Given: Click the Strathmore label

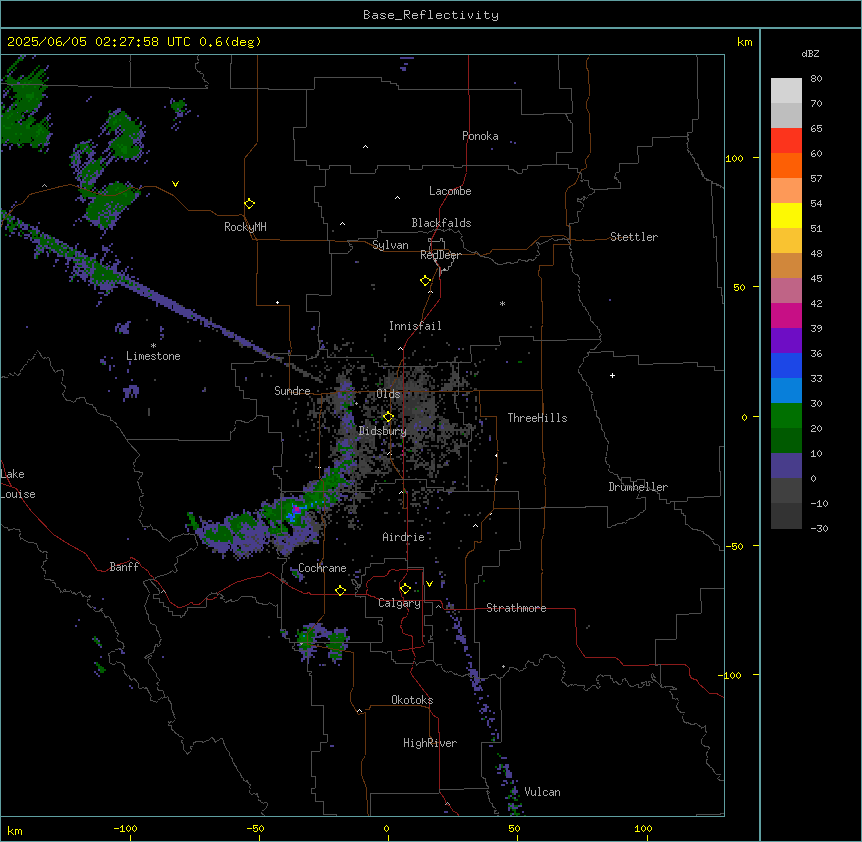Looking at the screenshot, I should tap(516, 608).
